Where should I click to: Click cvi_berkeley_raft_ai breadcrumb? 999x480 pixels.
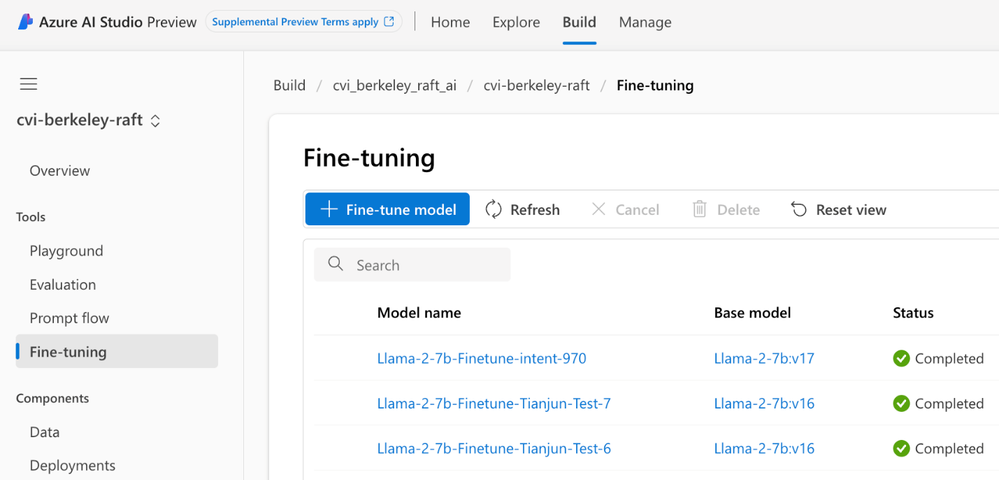394,85
